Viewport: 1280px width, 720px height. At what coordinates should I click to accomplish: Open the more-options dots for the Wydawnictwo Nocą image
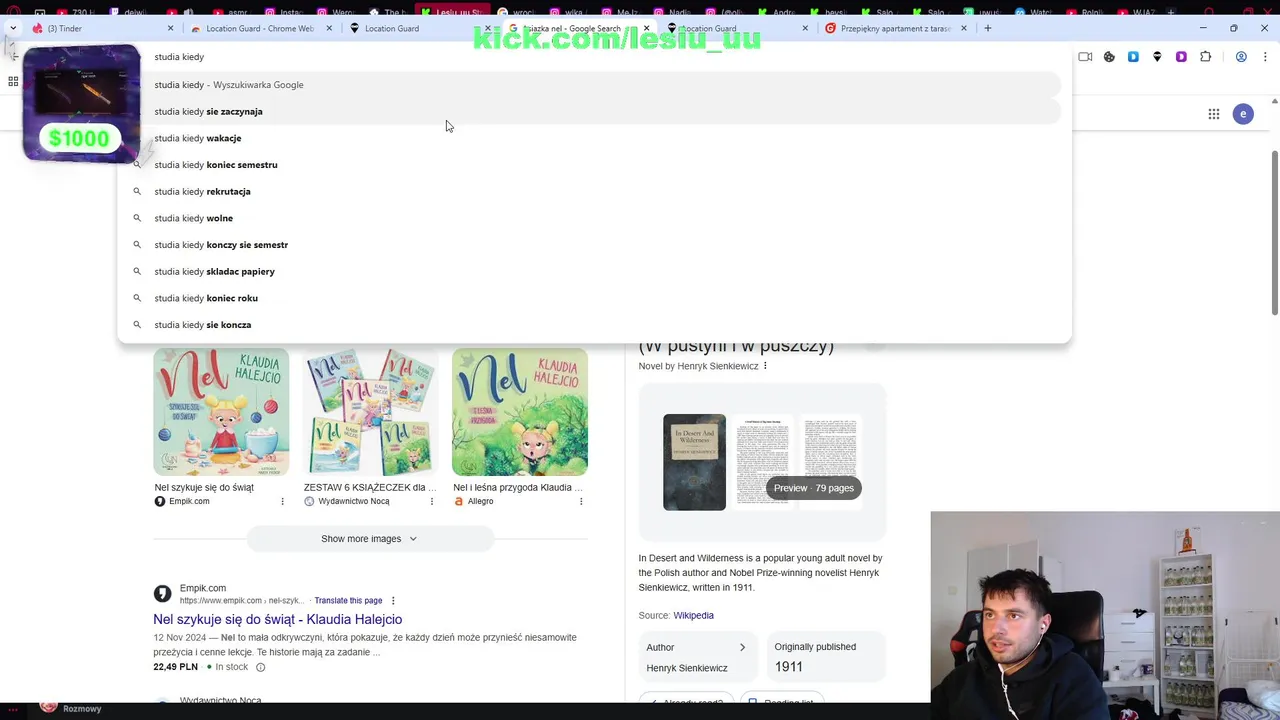(431, 501)
